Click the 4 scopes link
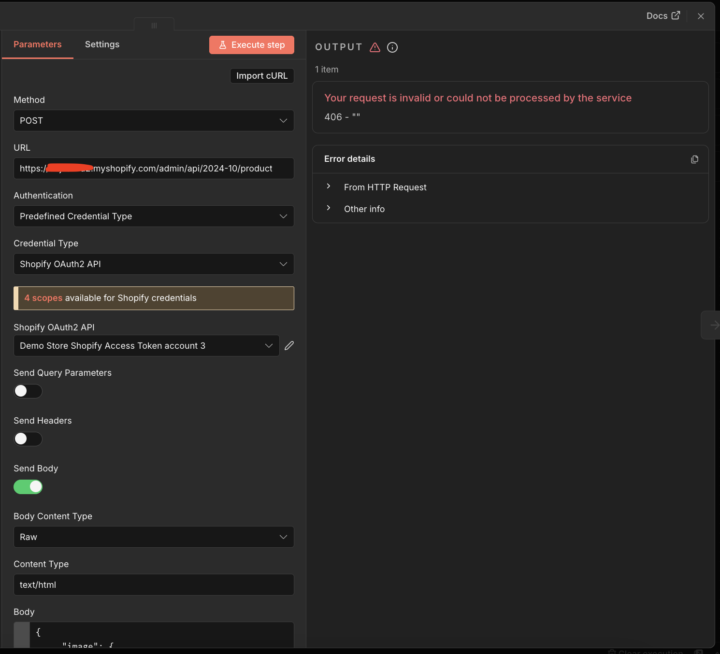This screenshot has height=654, width=720. tap(43, 298)
